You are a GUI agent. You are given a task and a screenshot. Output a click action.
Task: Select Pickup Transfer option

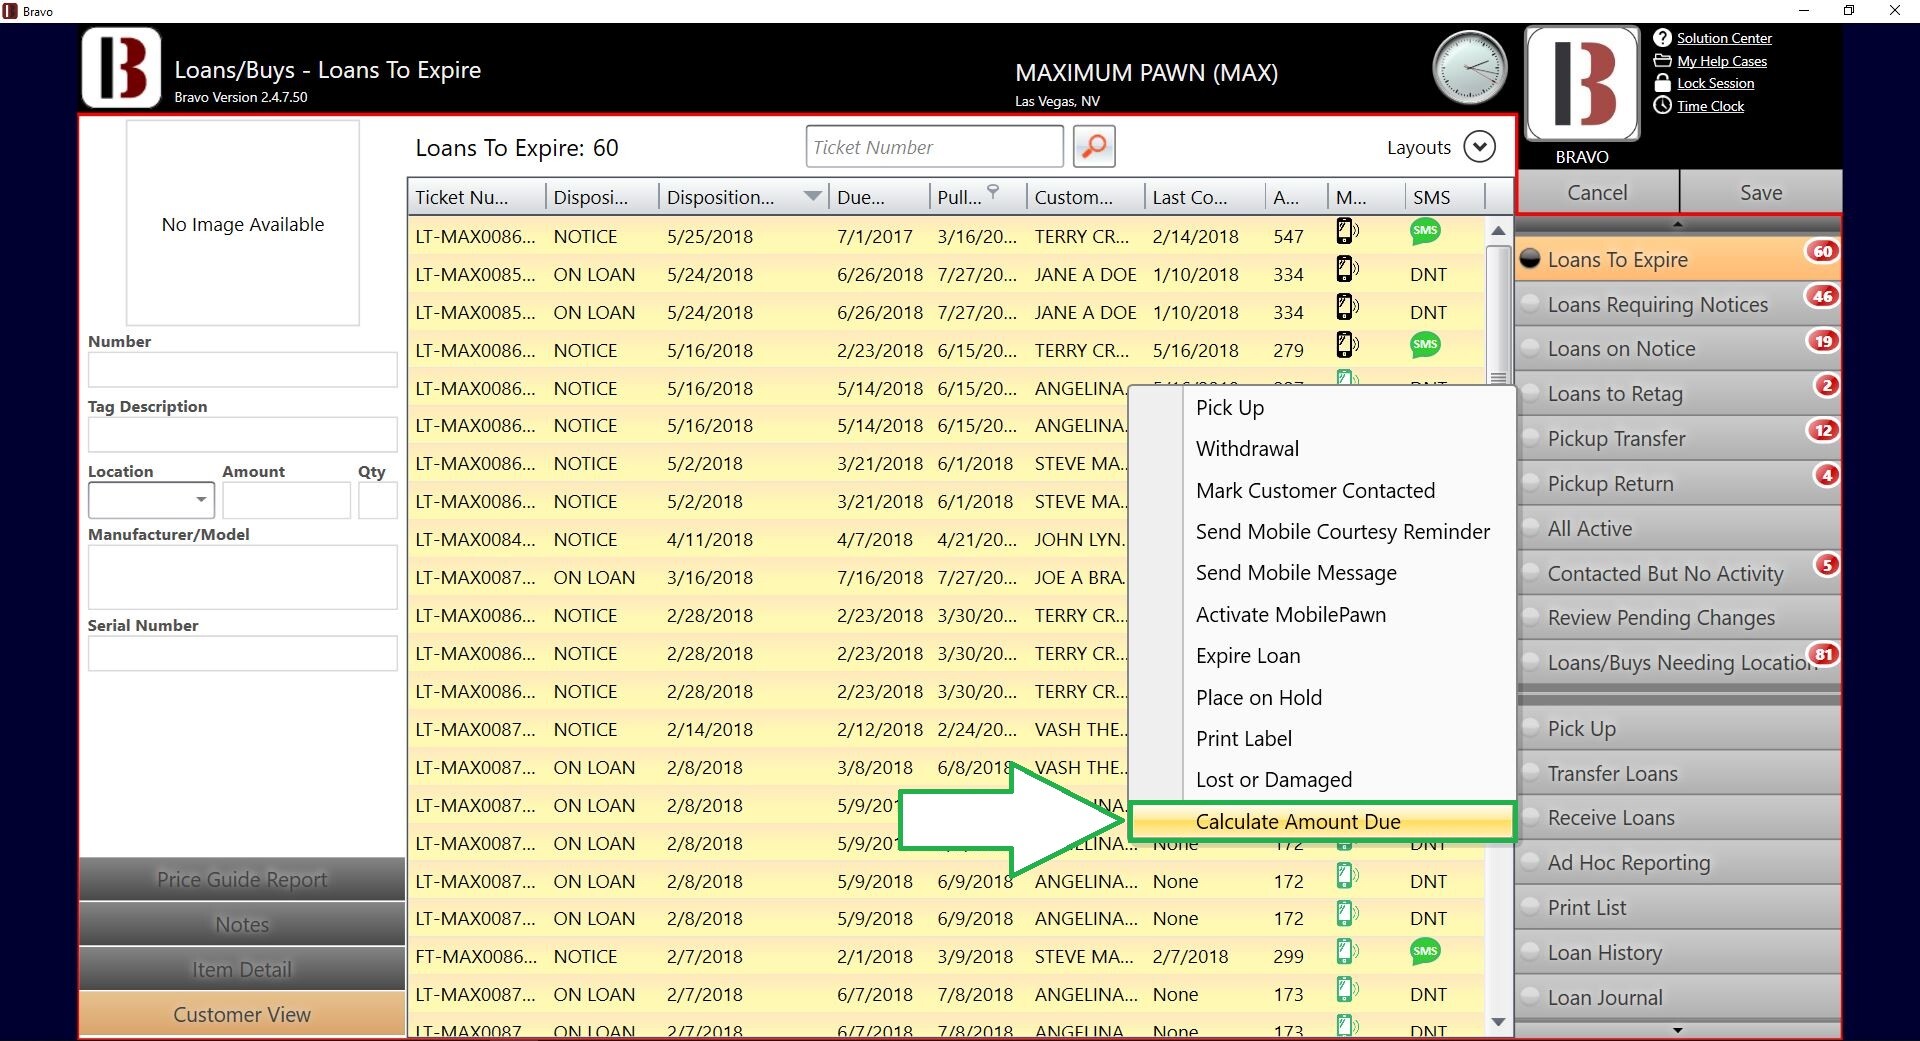click(x=1678, y=438)
